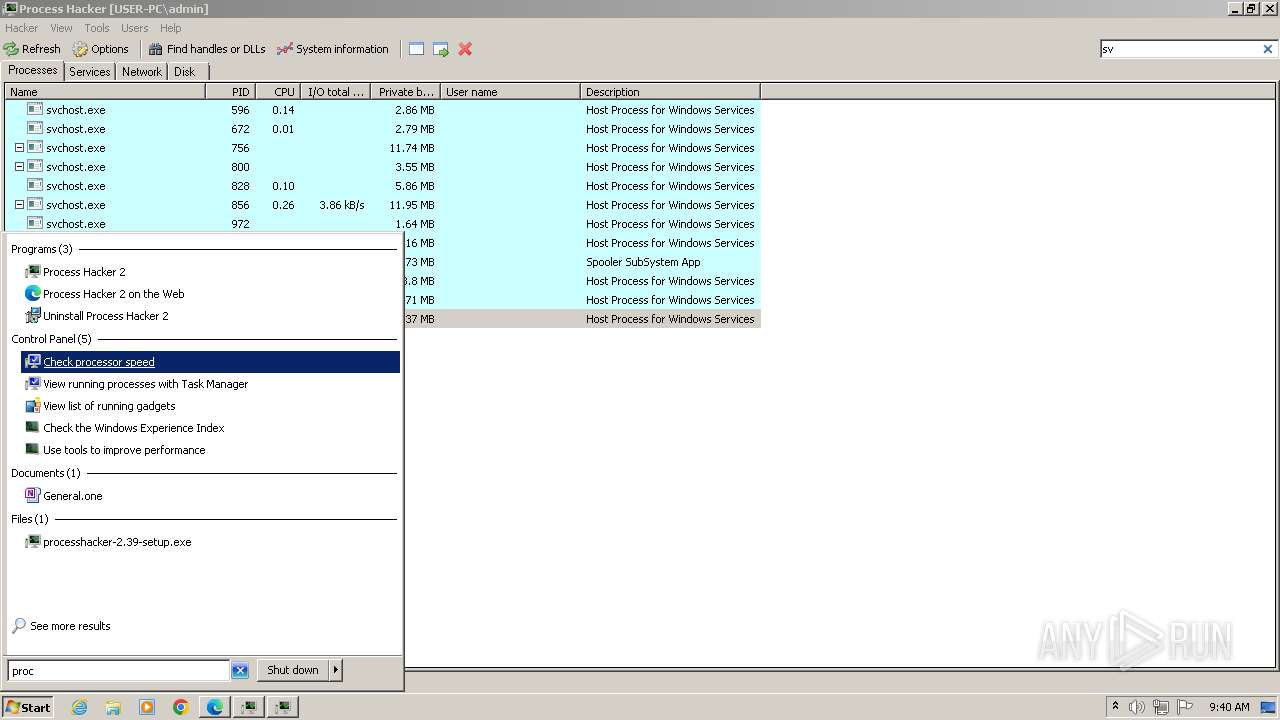1280x720 pixels.
Task: Click the Shut down button
Action: tap(293, 670)
